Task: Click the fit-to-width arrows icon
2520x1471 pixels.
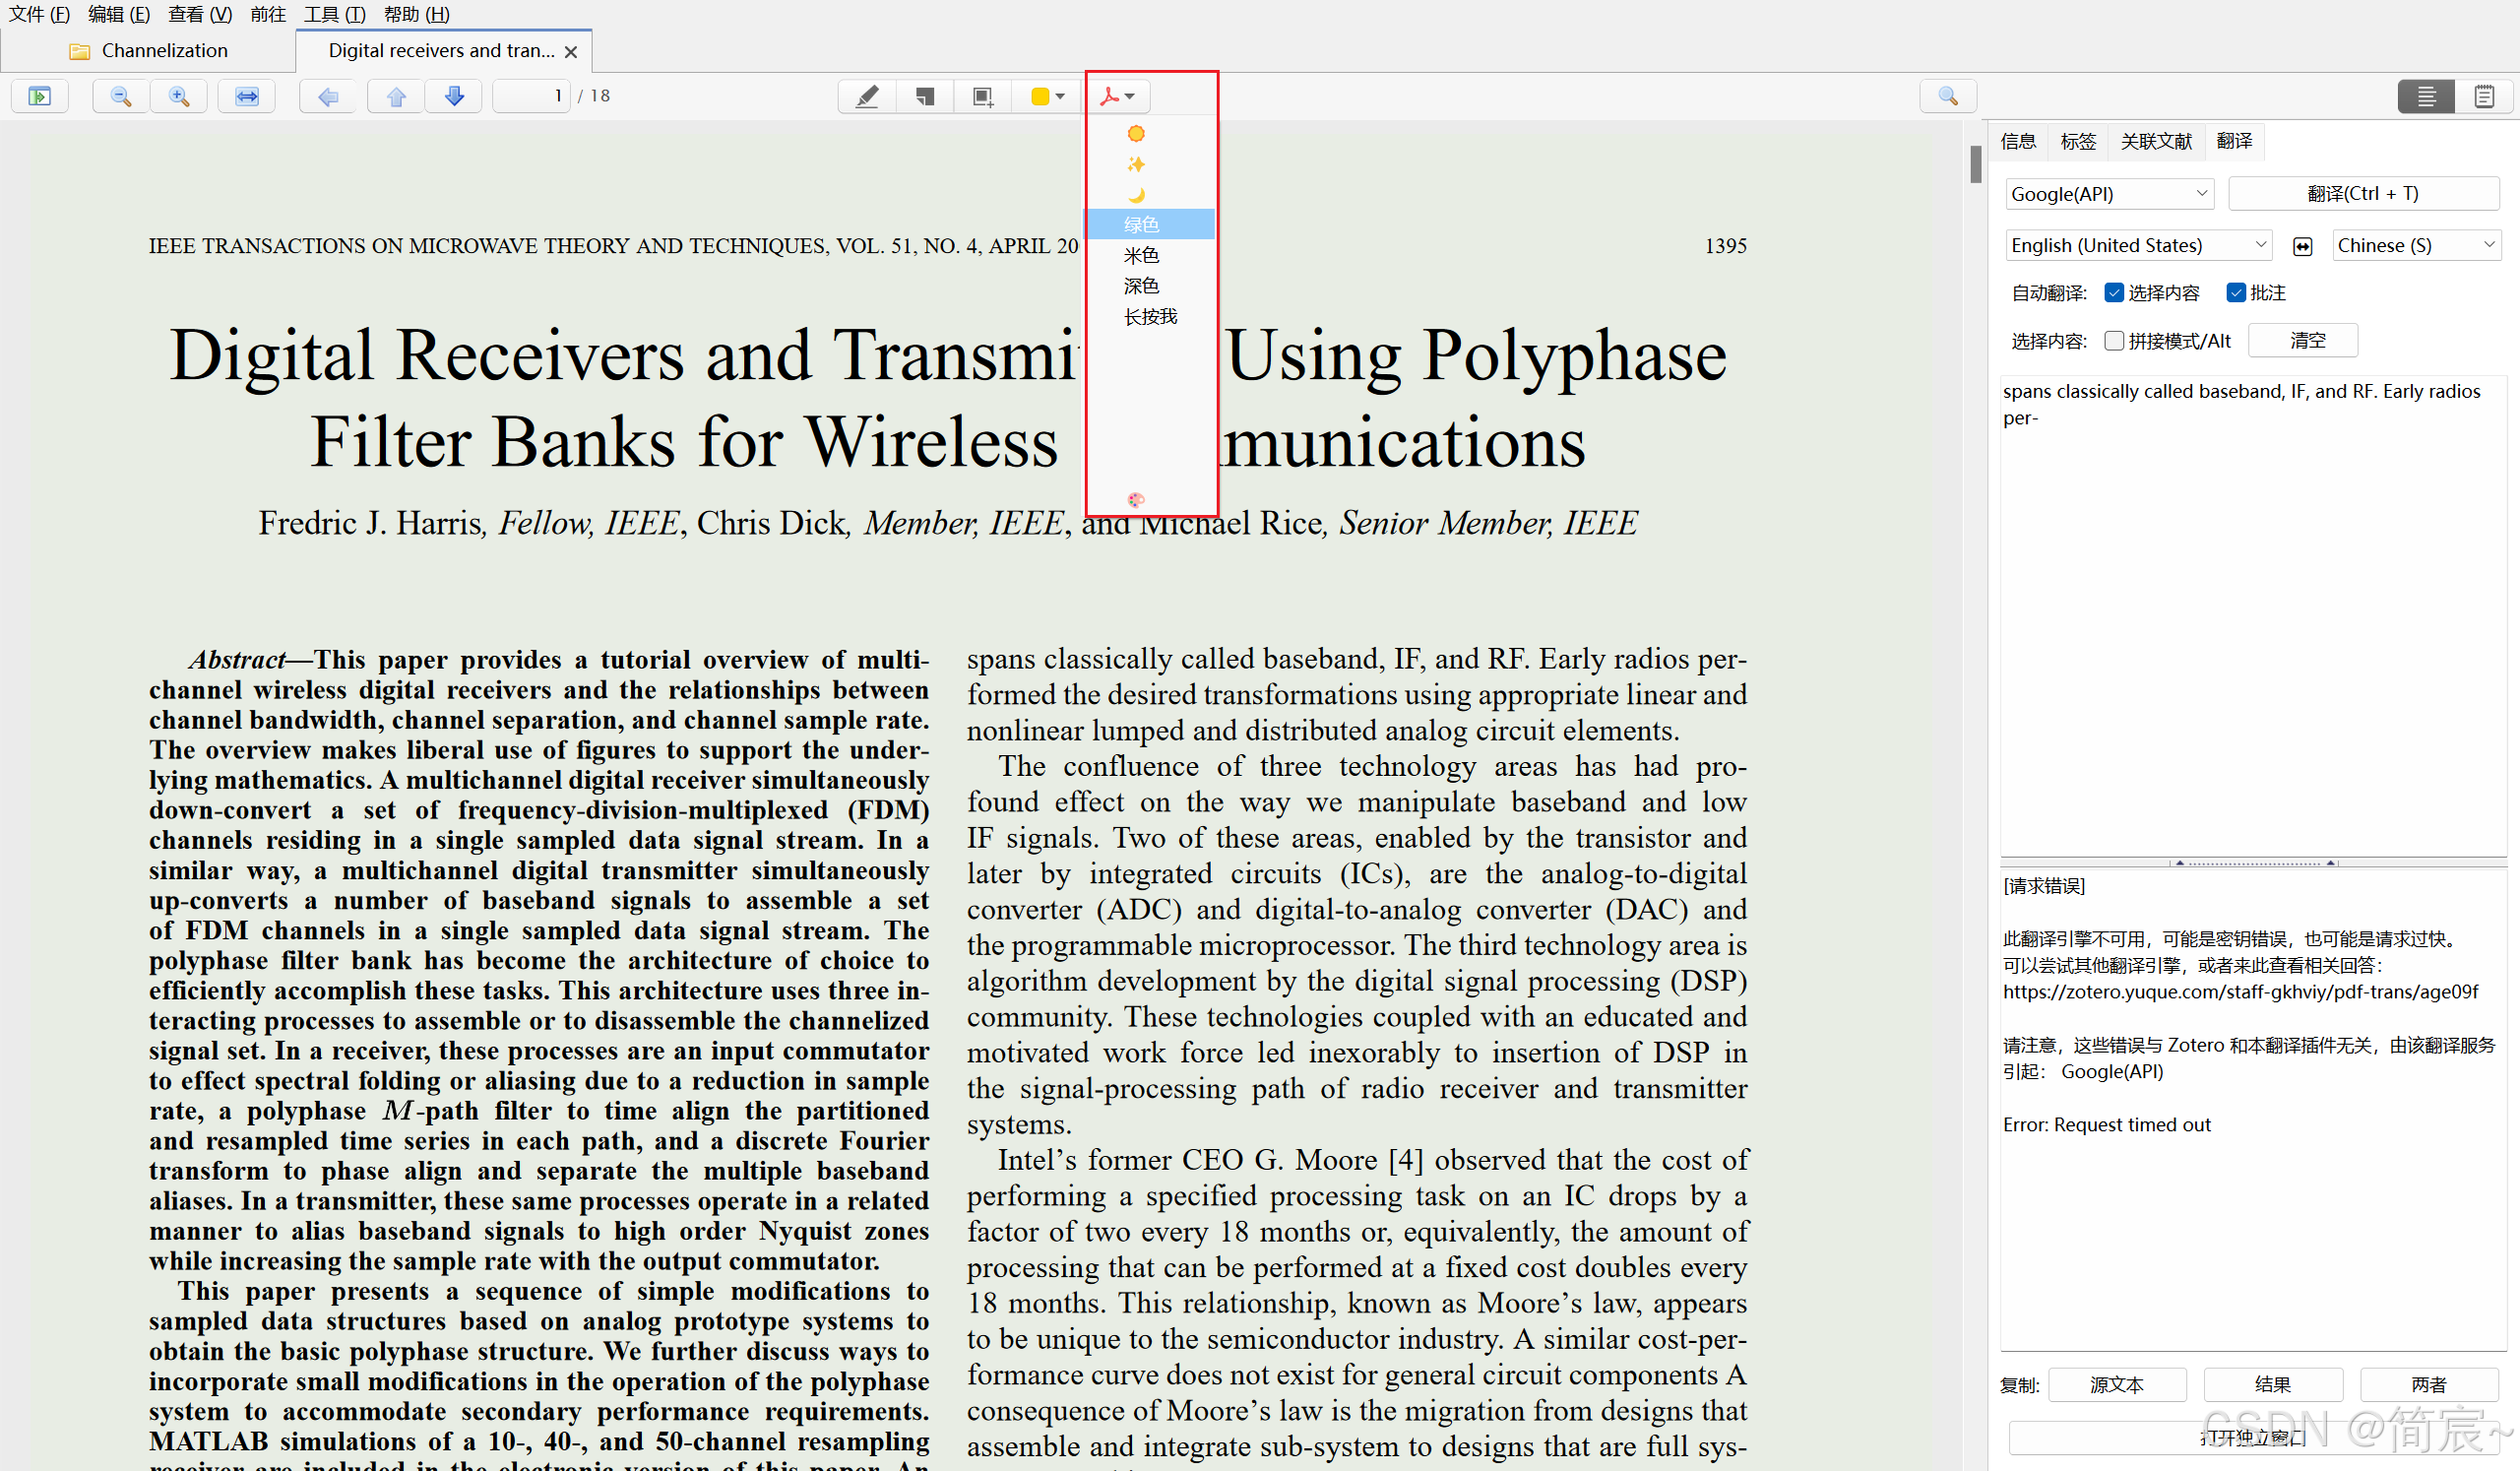Action: (246, 96)
